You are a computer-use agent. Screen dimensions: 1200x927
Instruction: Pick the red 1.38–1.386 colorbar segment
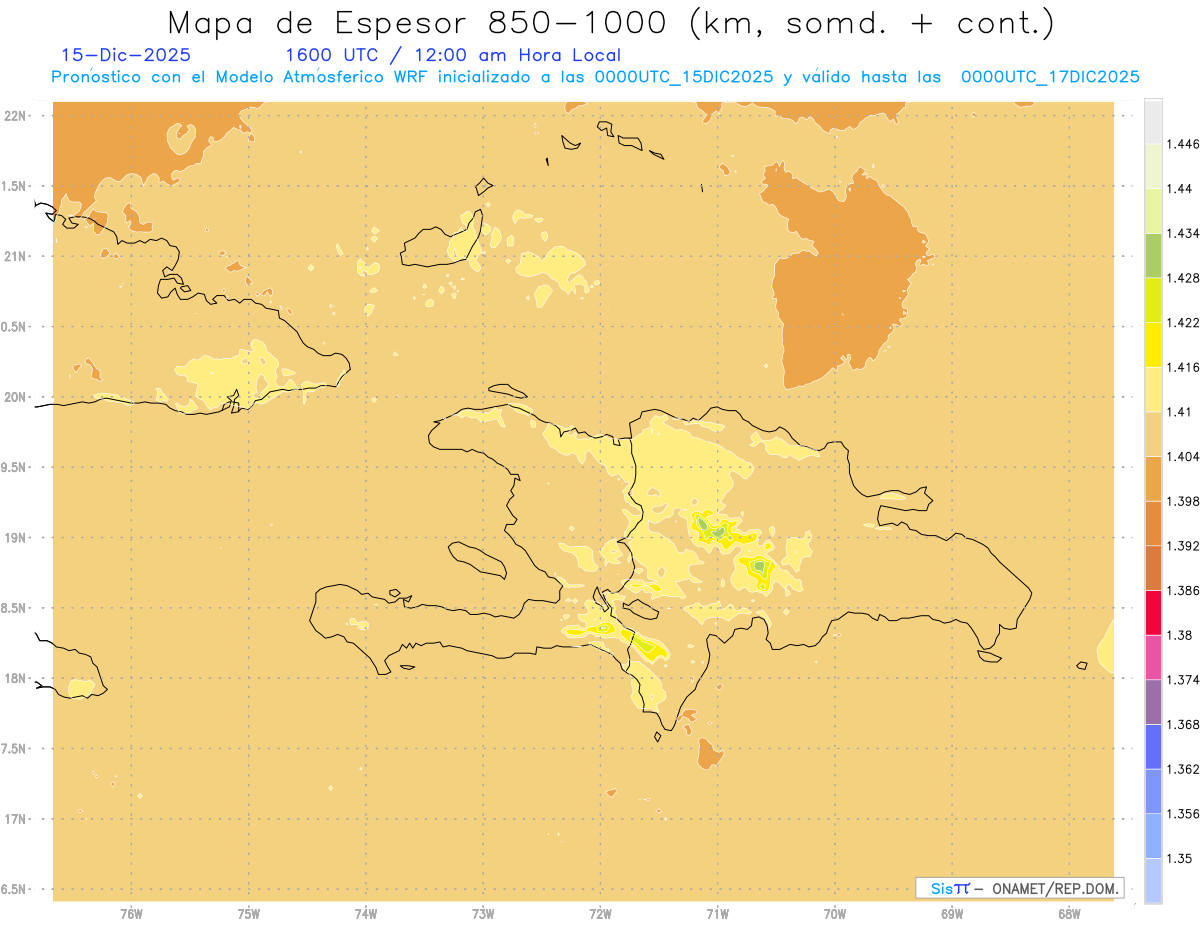pyautogui.click(x=1154, y=612)
